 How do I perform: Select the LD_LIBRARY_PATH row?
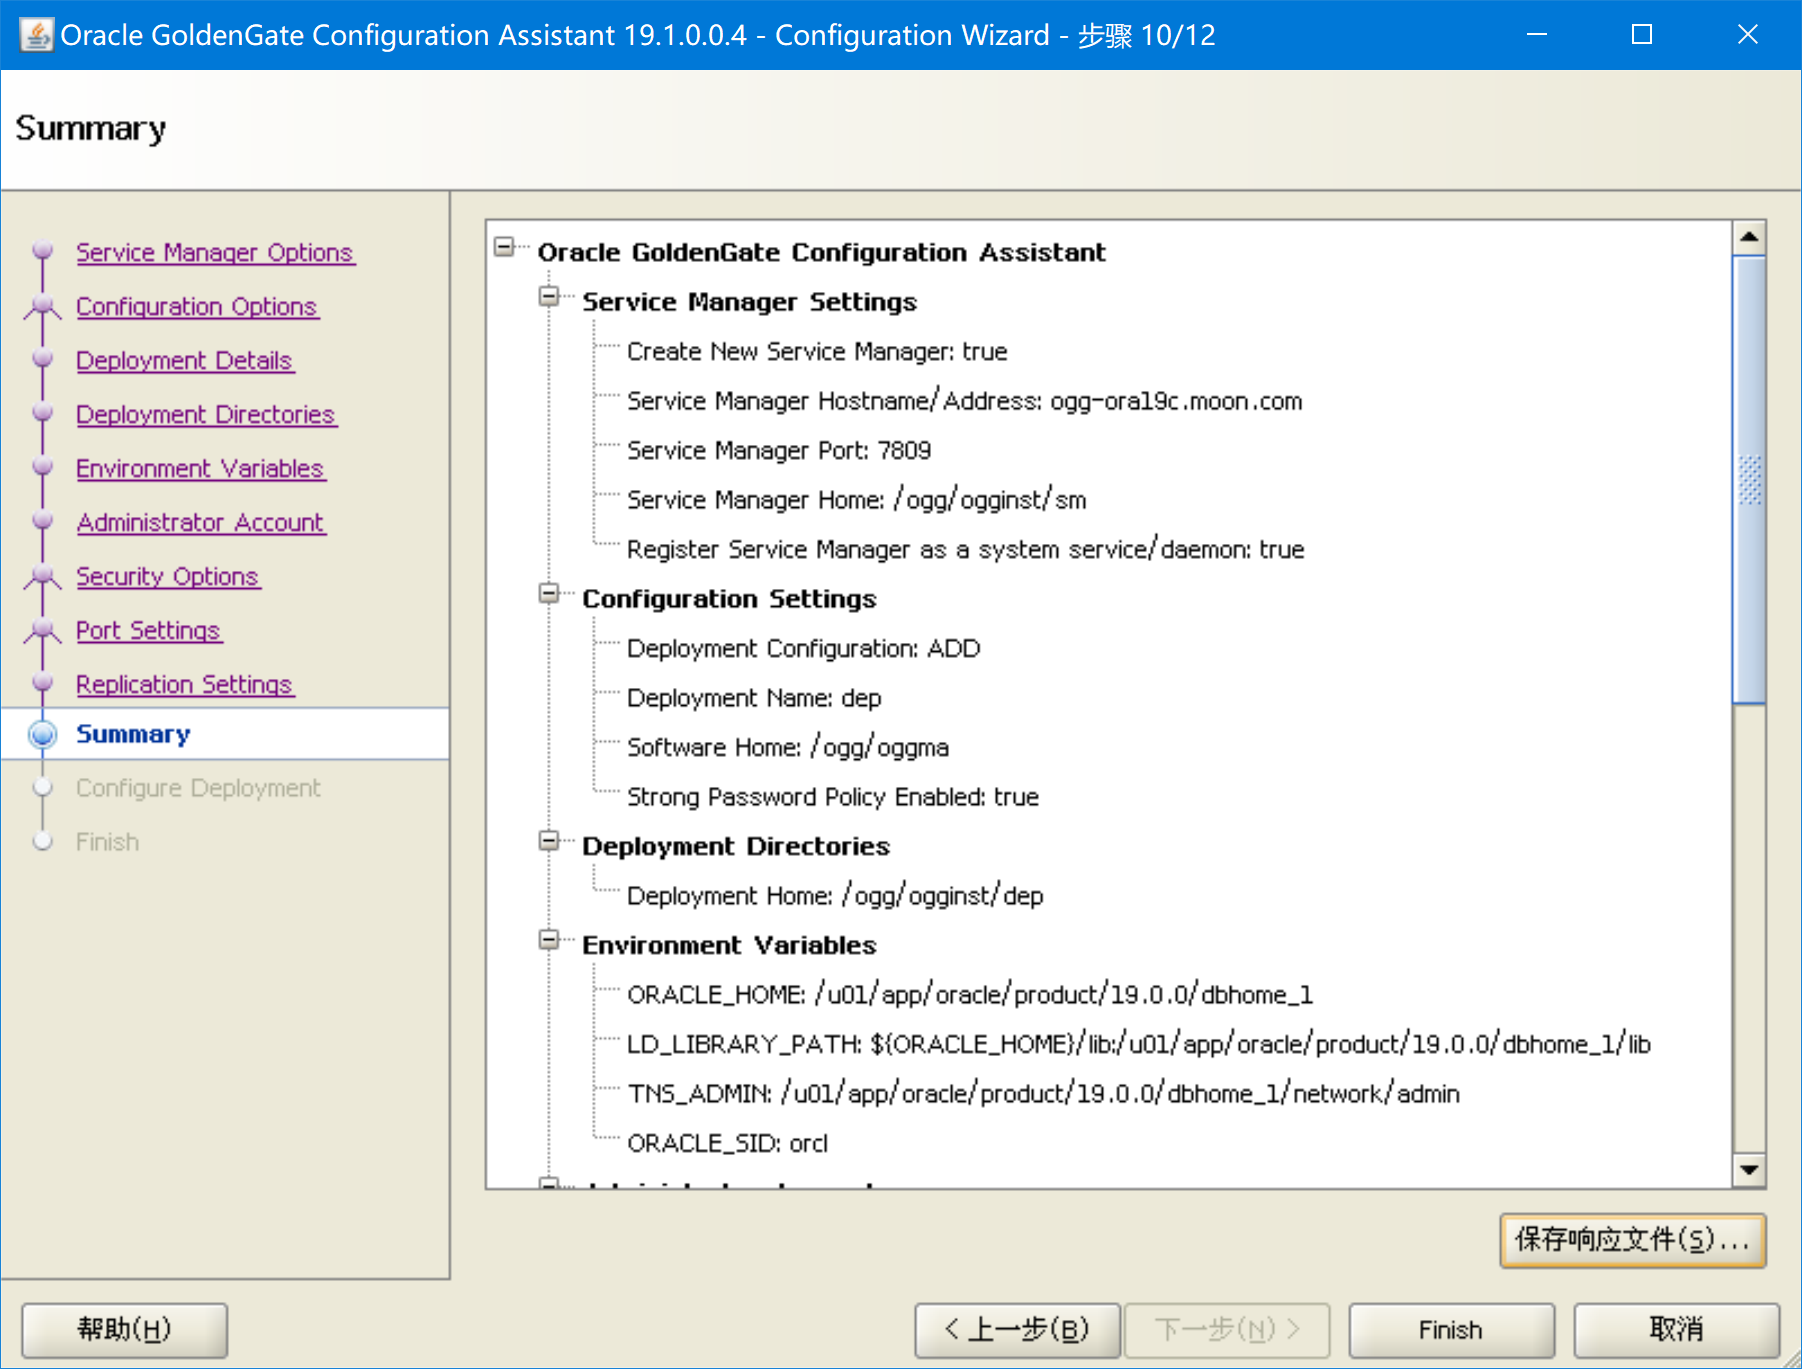(1139, 1044)
